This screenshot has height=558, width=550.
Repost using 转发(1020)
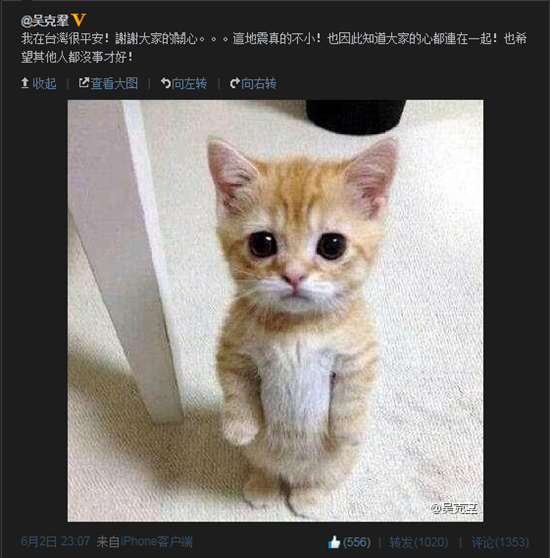[419, 542]
